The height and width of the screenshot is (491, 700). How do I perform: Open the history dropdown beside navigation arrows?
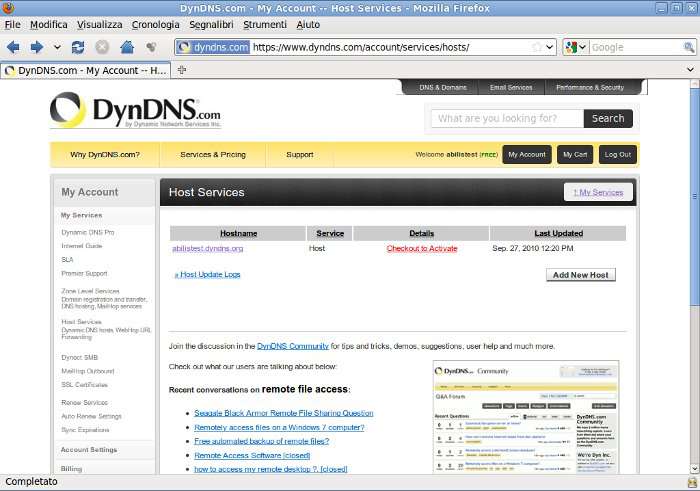click(55, 47)
